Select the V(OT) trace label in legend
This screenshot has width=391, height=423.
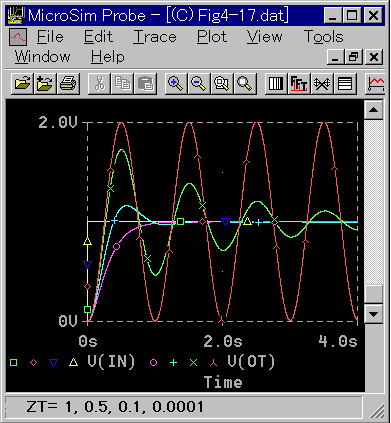[251, 362]
